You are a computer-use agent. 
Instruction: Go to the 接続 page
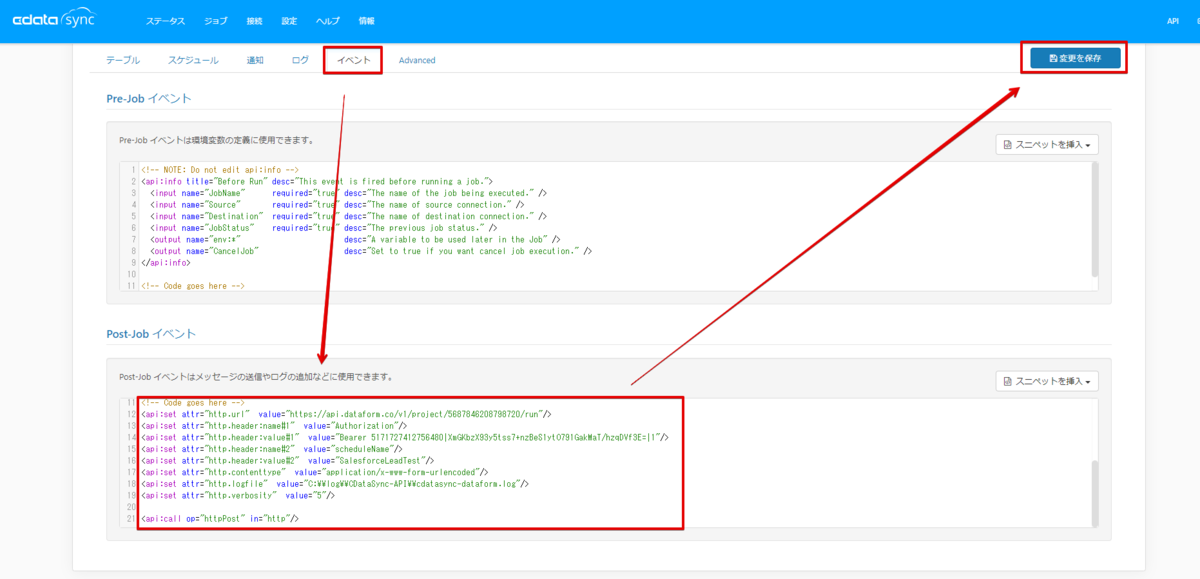254,21
